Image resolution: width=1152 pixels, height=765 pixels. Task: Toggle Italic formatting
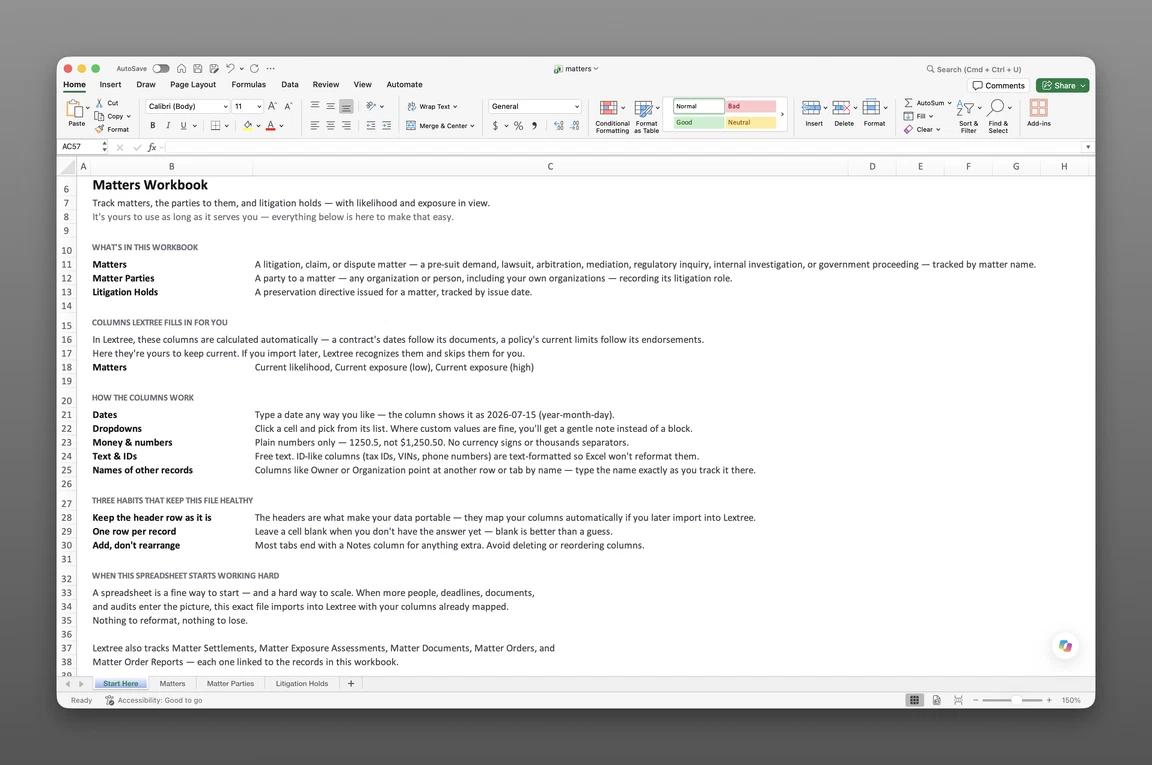[x=168, y=126]
